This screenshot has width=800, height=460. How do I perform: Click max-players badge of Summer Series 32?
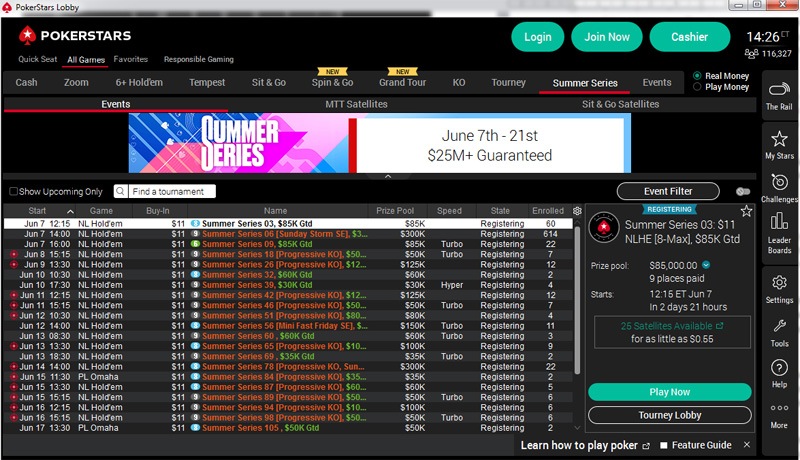195,274
